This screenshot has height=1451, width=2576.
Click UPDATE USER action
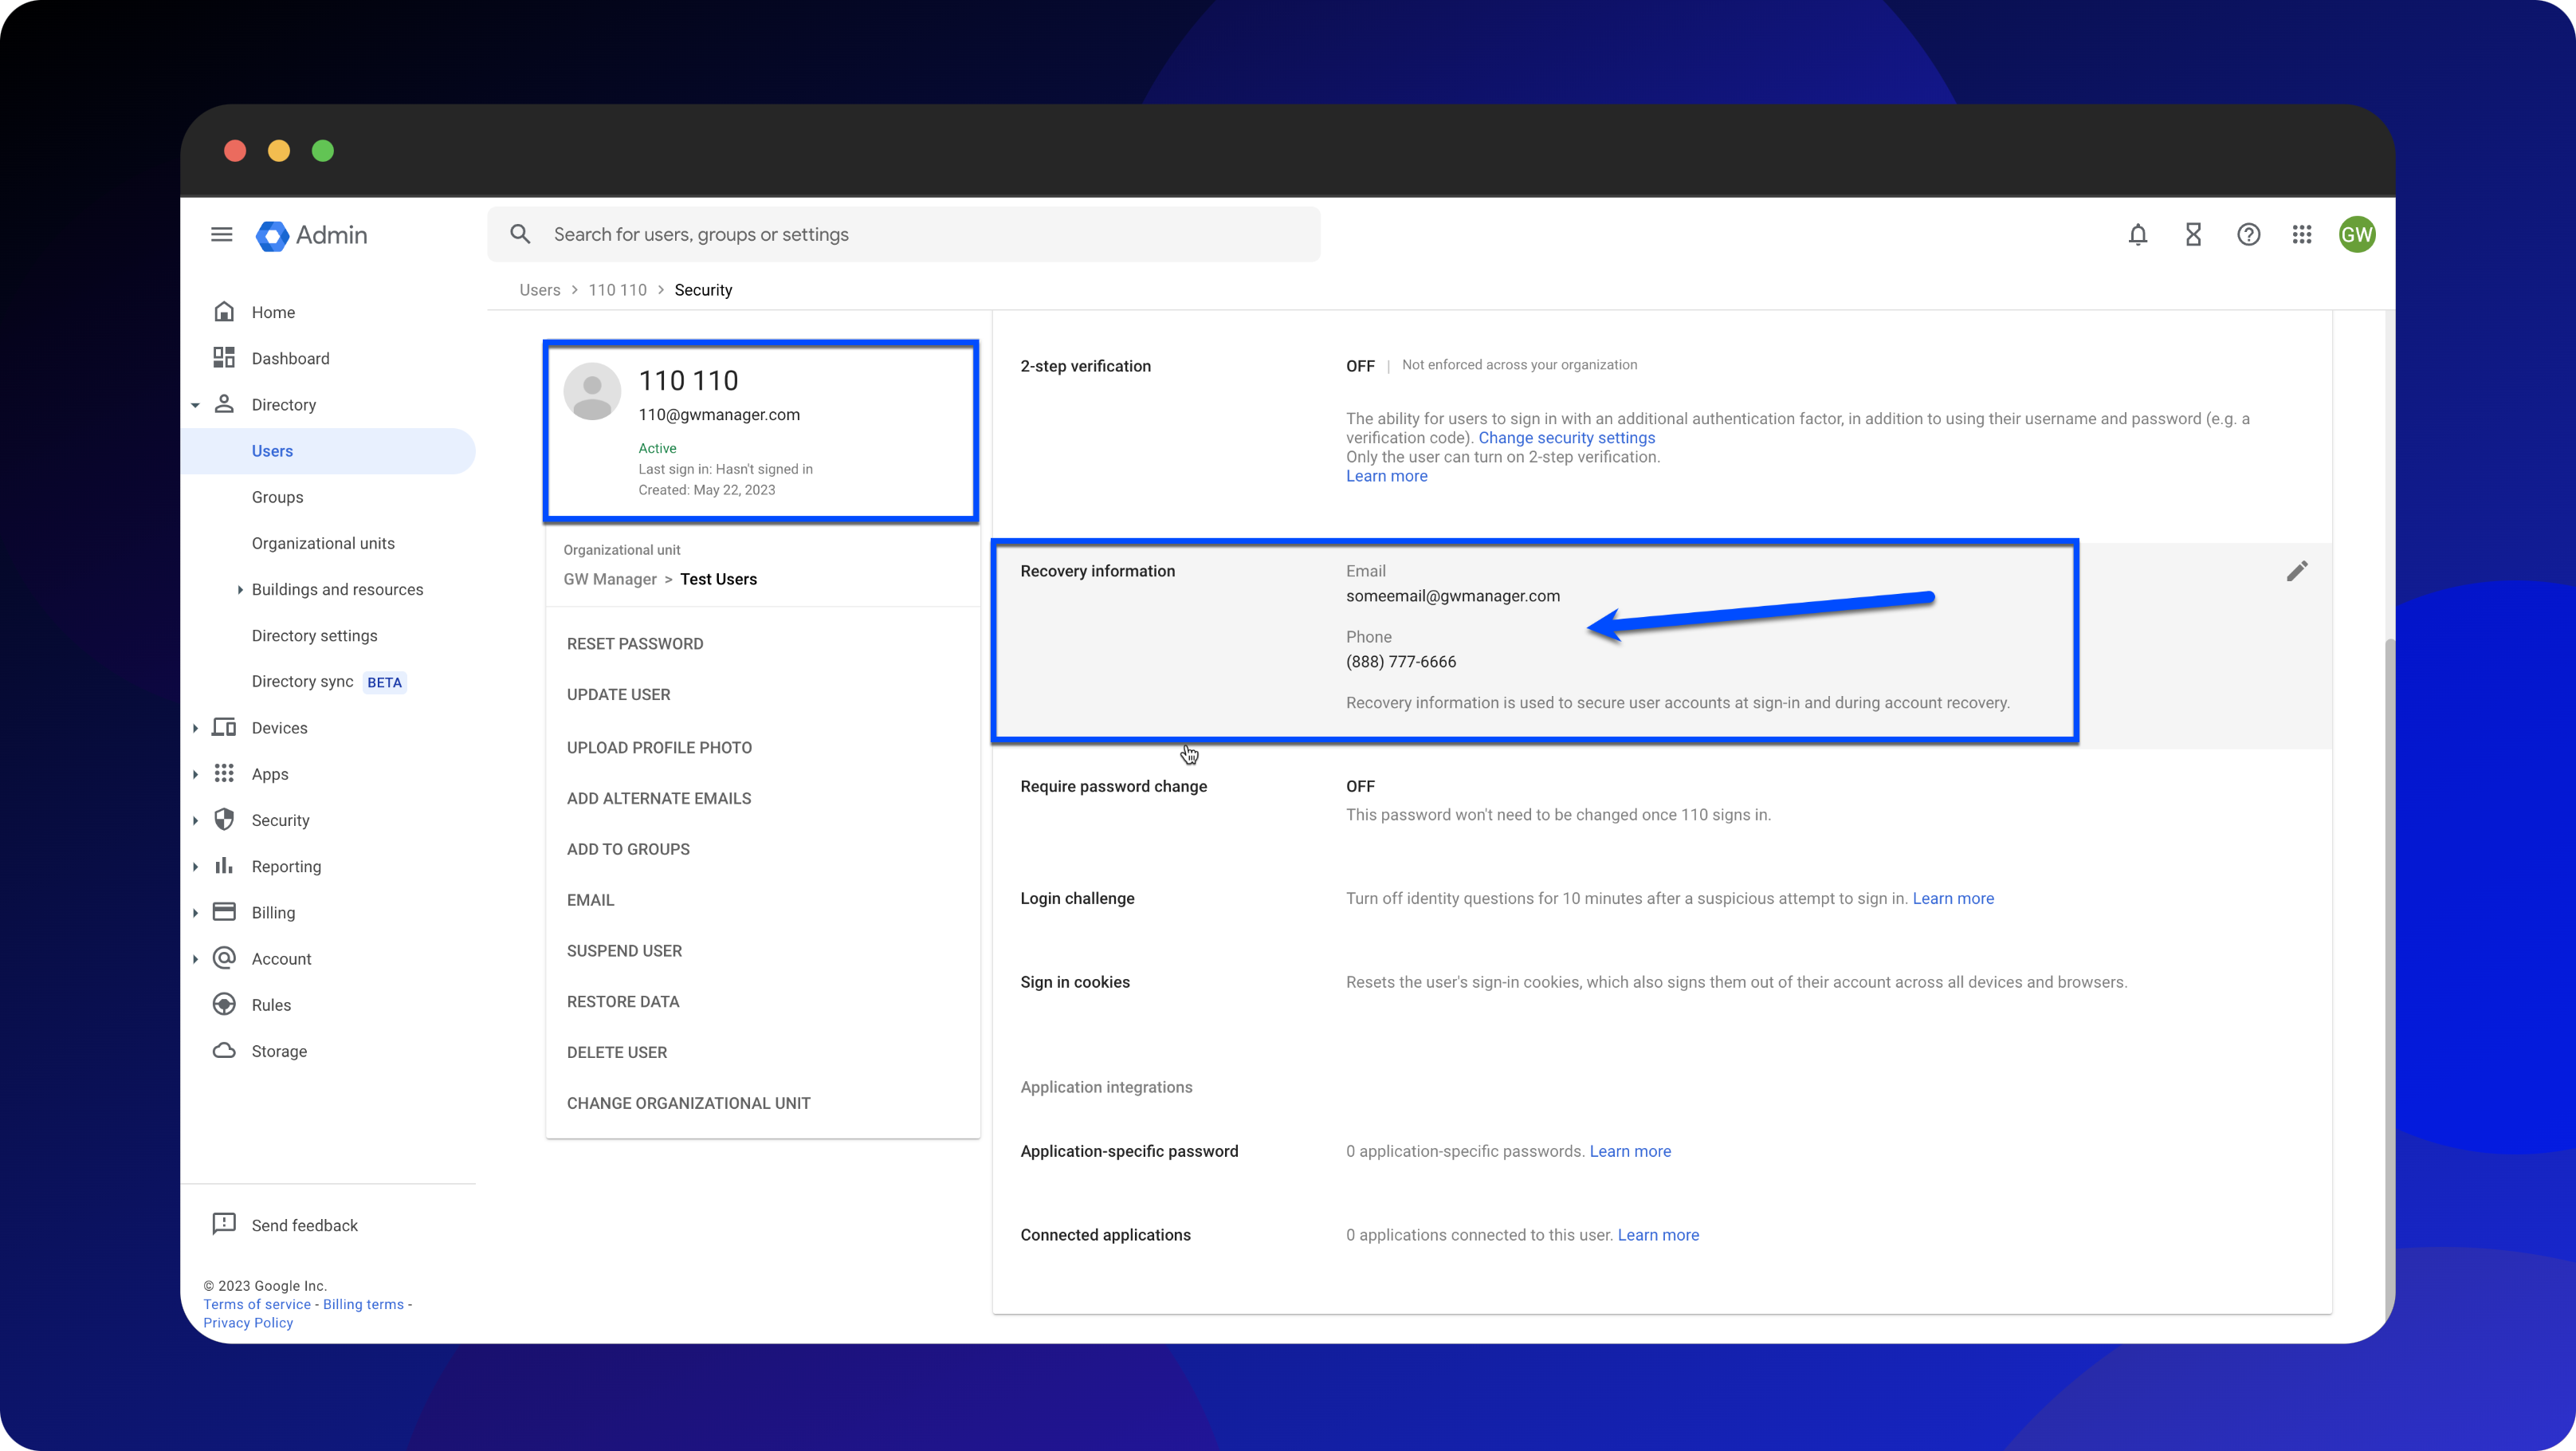[x=618, y=694]
